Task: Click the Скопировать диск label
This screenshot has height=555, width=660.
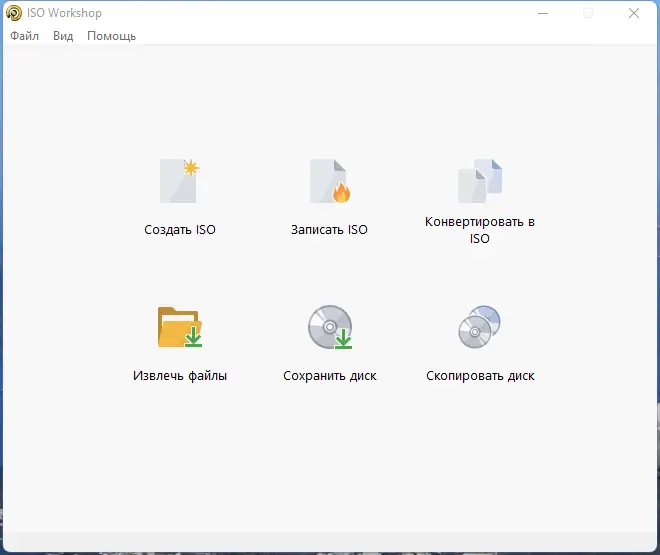Action: [480, 376]
